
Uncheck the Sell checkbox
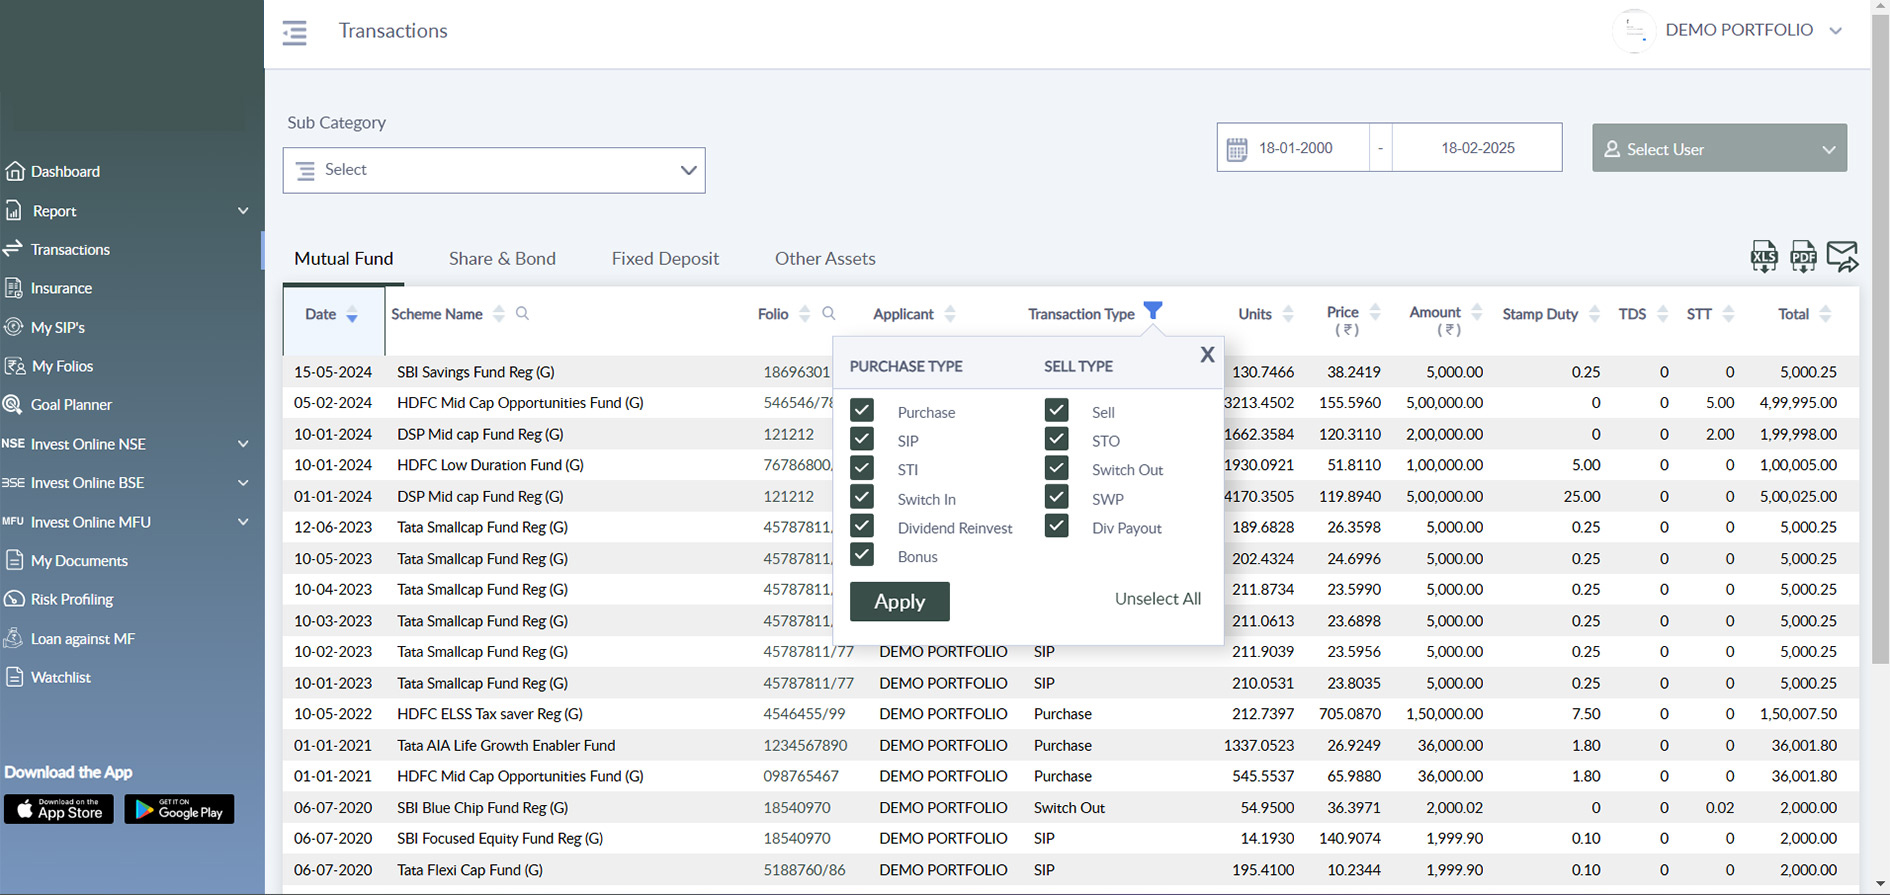pos(1057,410)
